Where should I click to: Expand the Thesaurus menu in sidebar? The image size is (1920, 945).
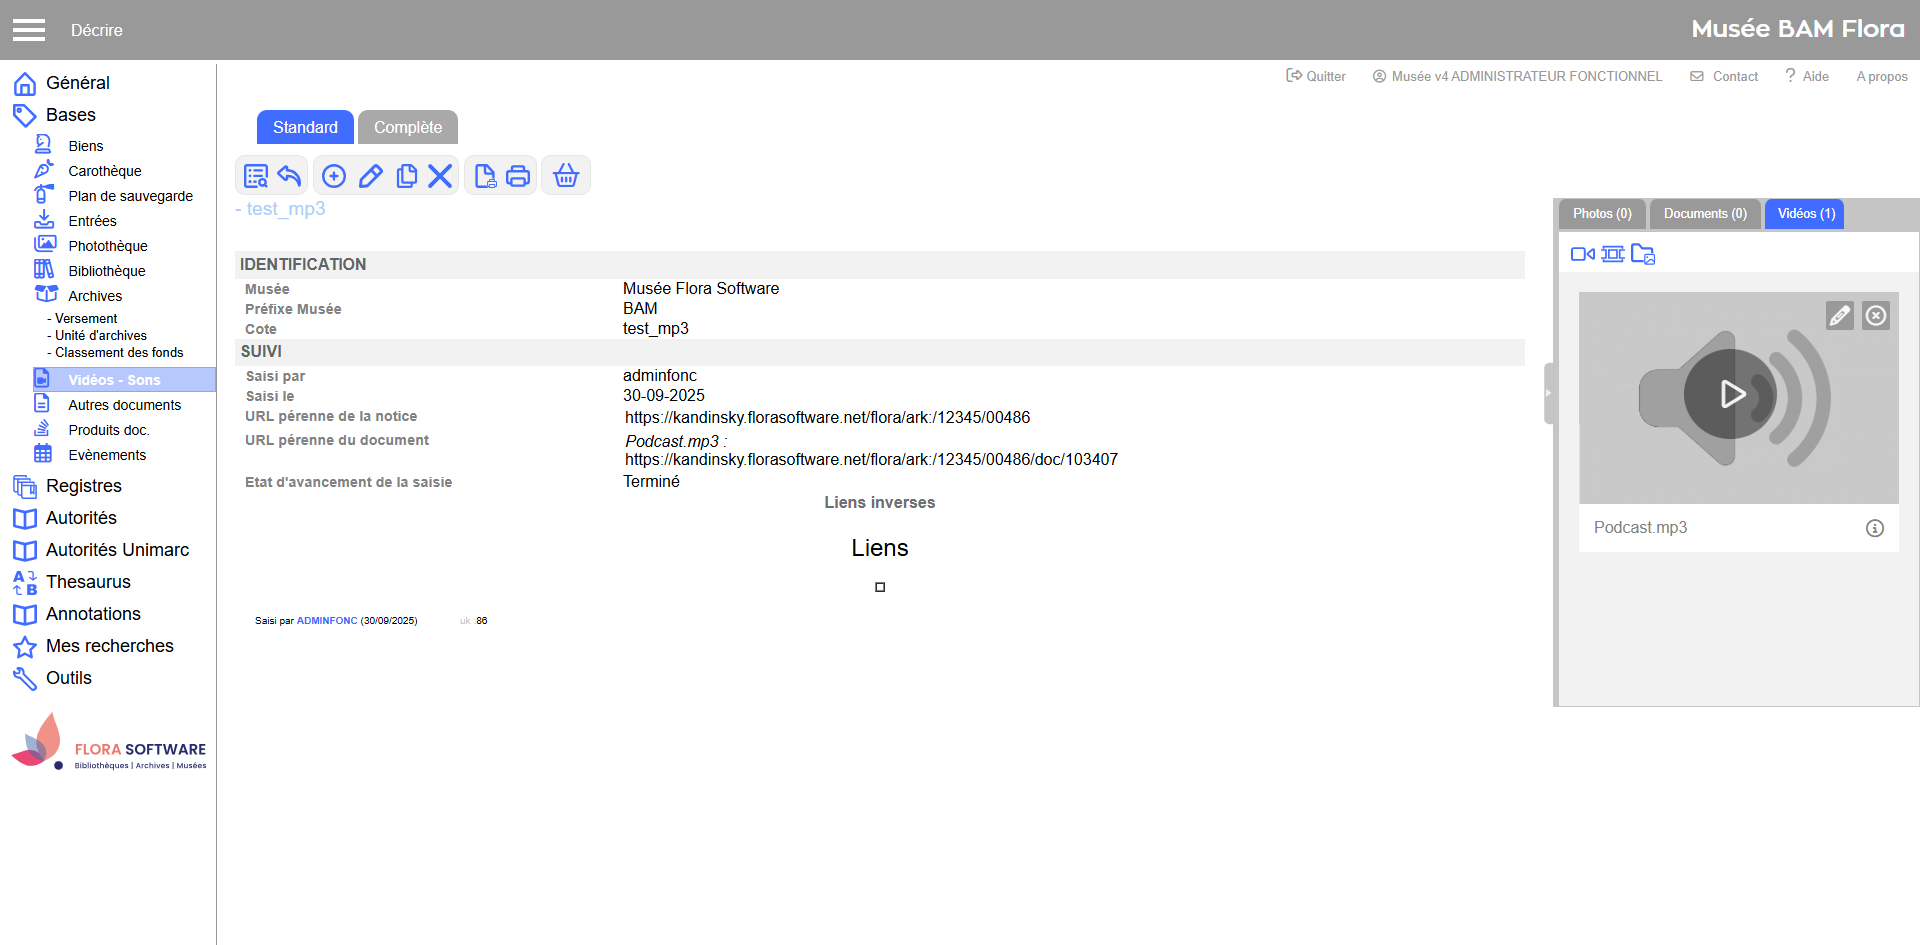click(88, 582)
